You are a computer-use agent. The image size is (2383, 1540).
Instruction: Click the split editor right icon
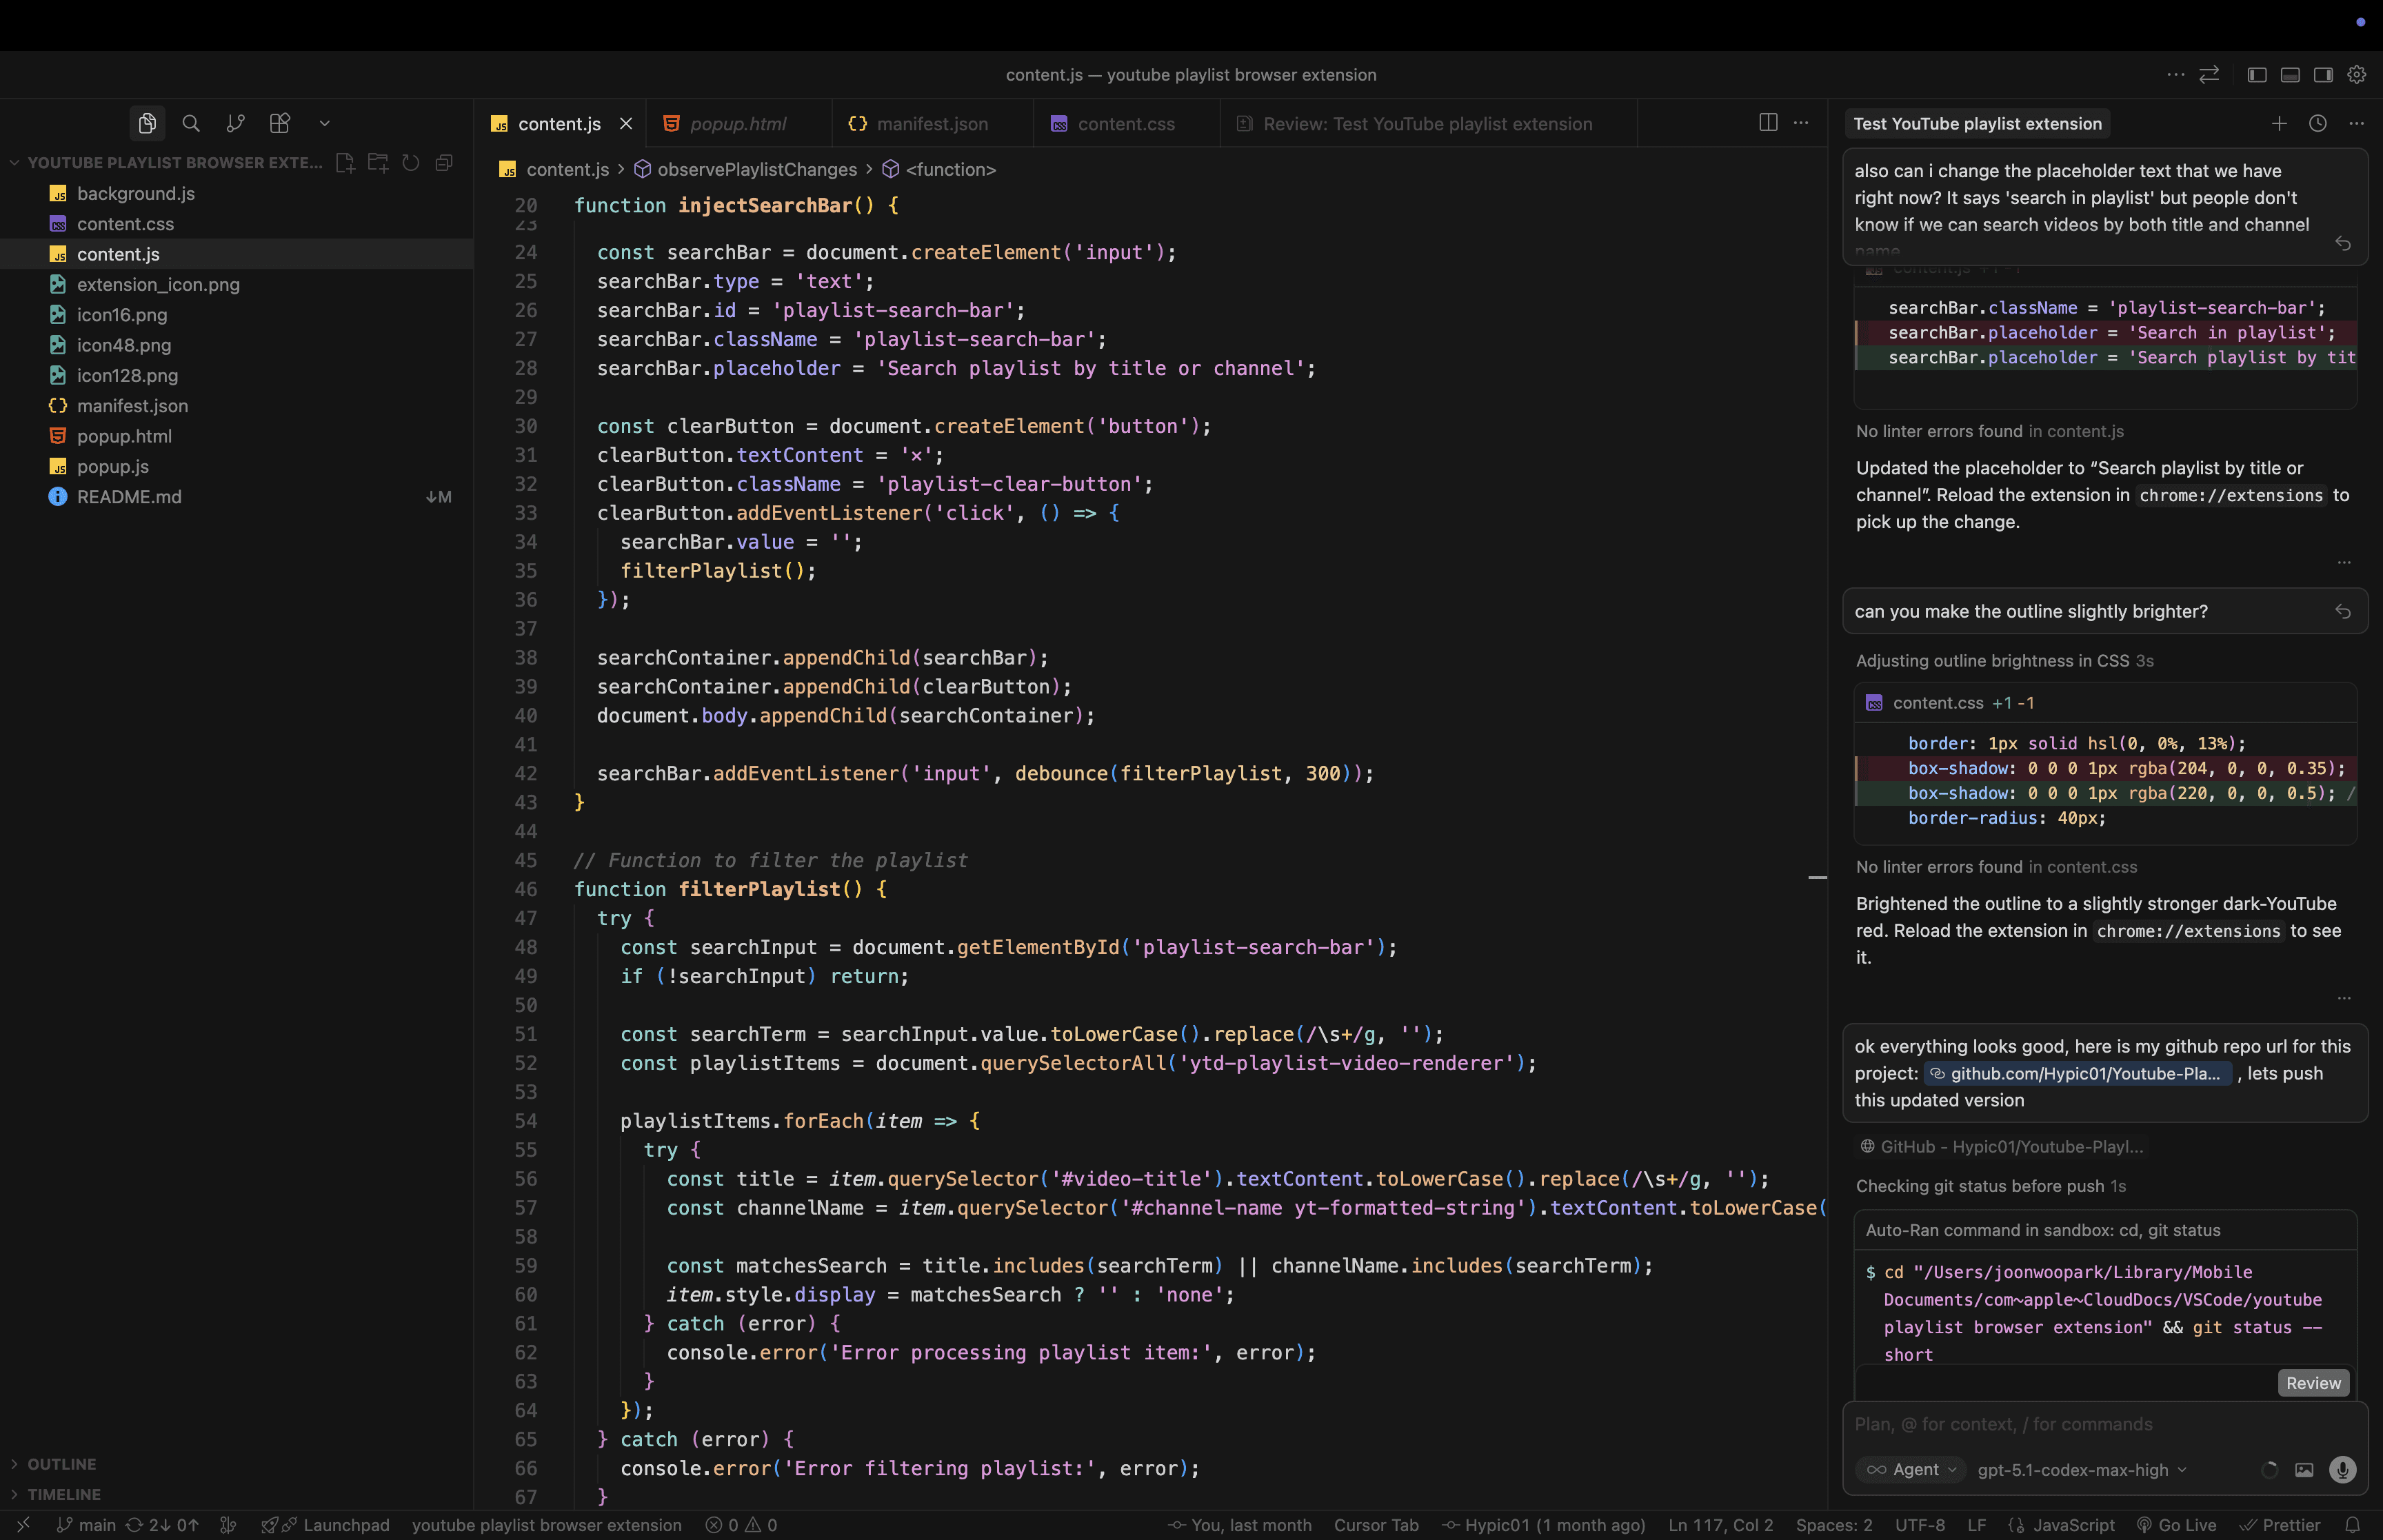coord(1767,123)
